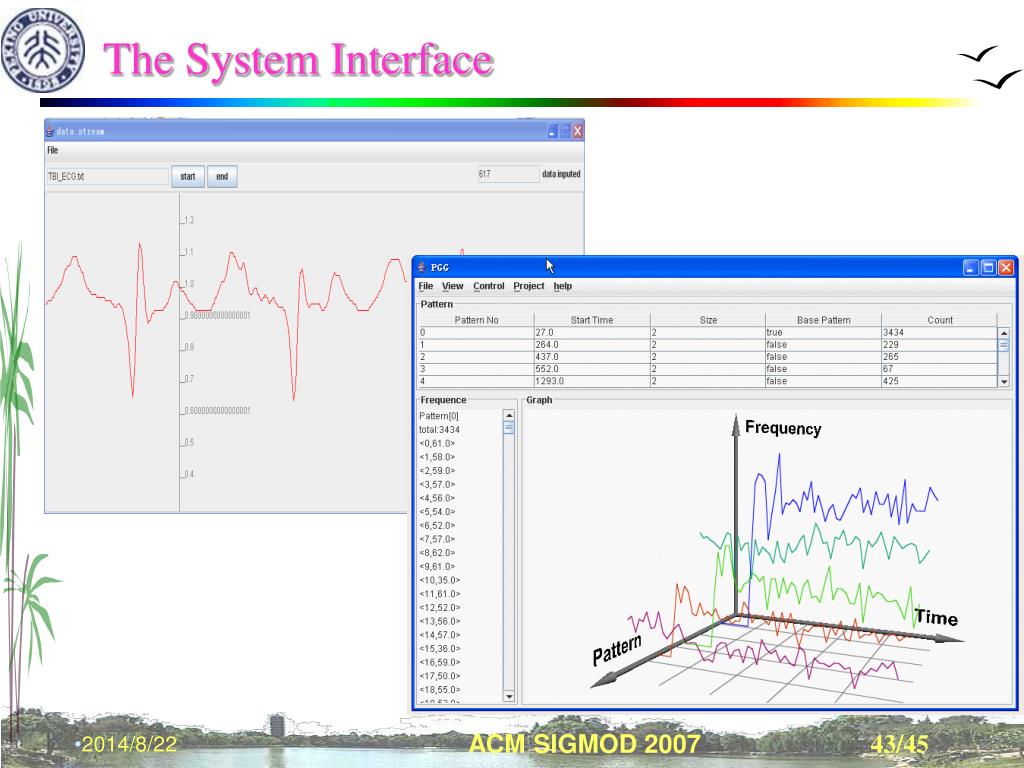The height and width of the screenshot is (768, 1024).
Task: Click the Count cell 425
Action: tap(940, 381)
